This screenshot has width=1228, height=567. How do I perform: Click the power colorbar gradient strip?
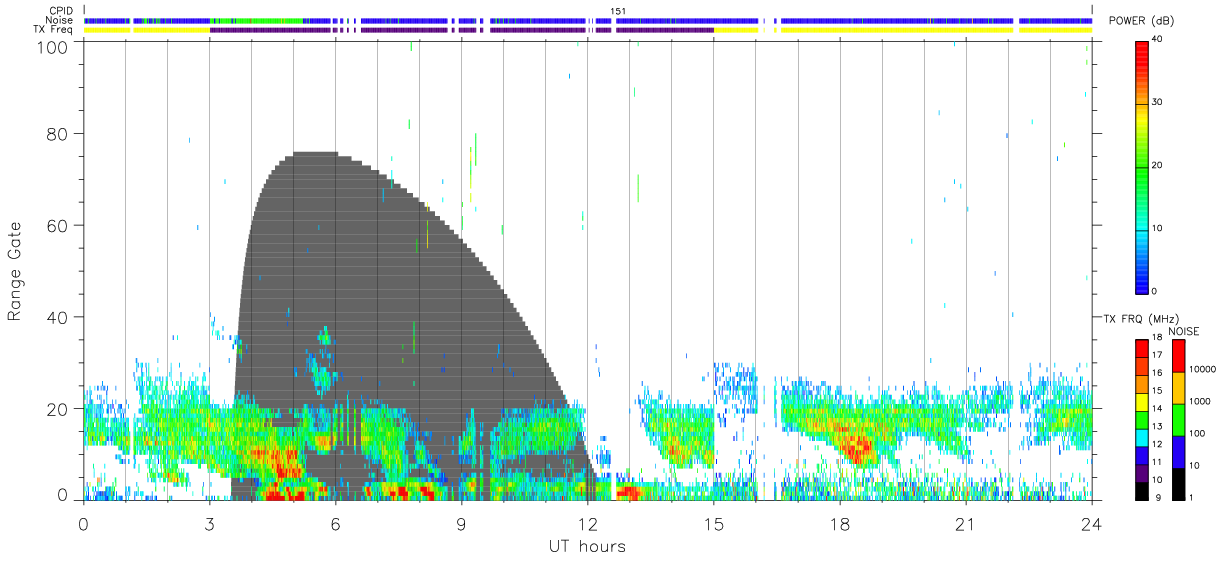click(1141, 166)
